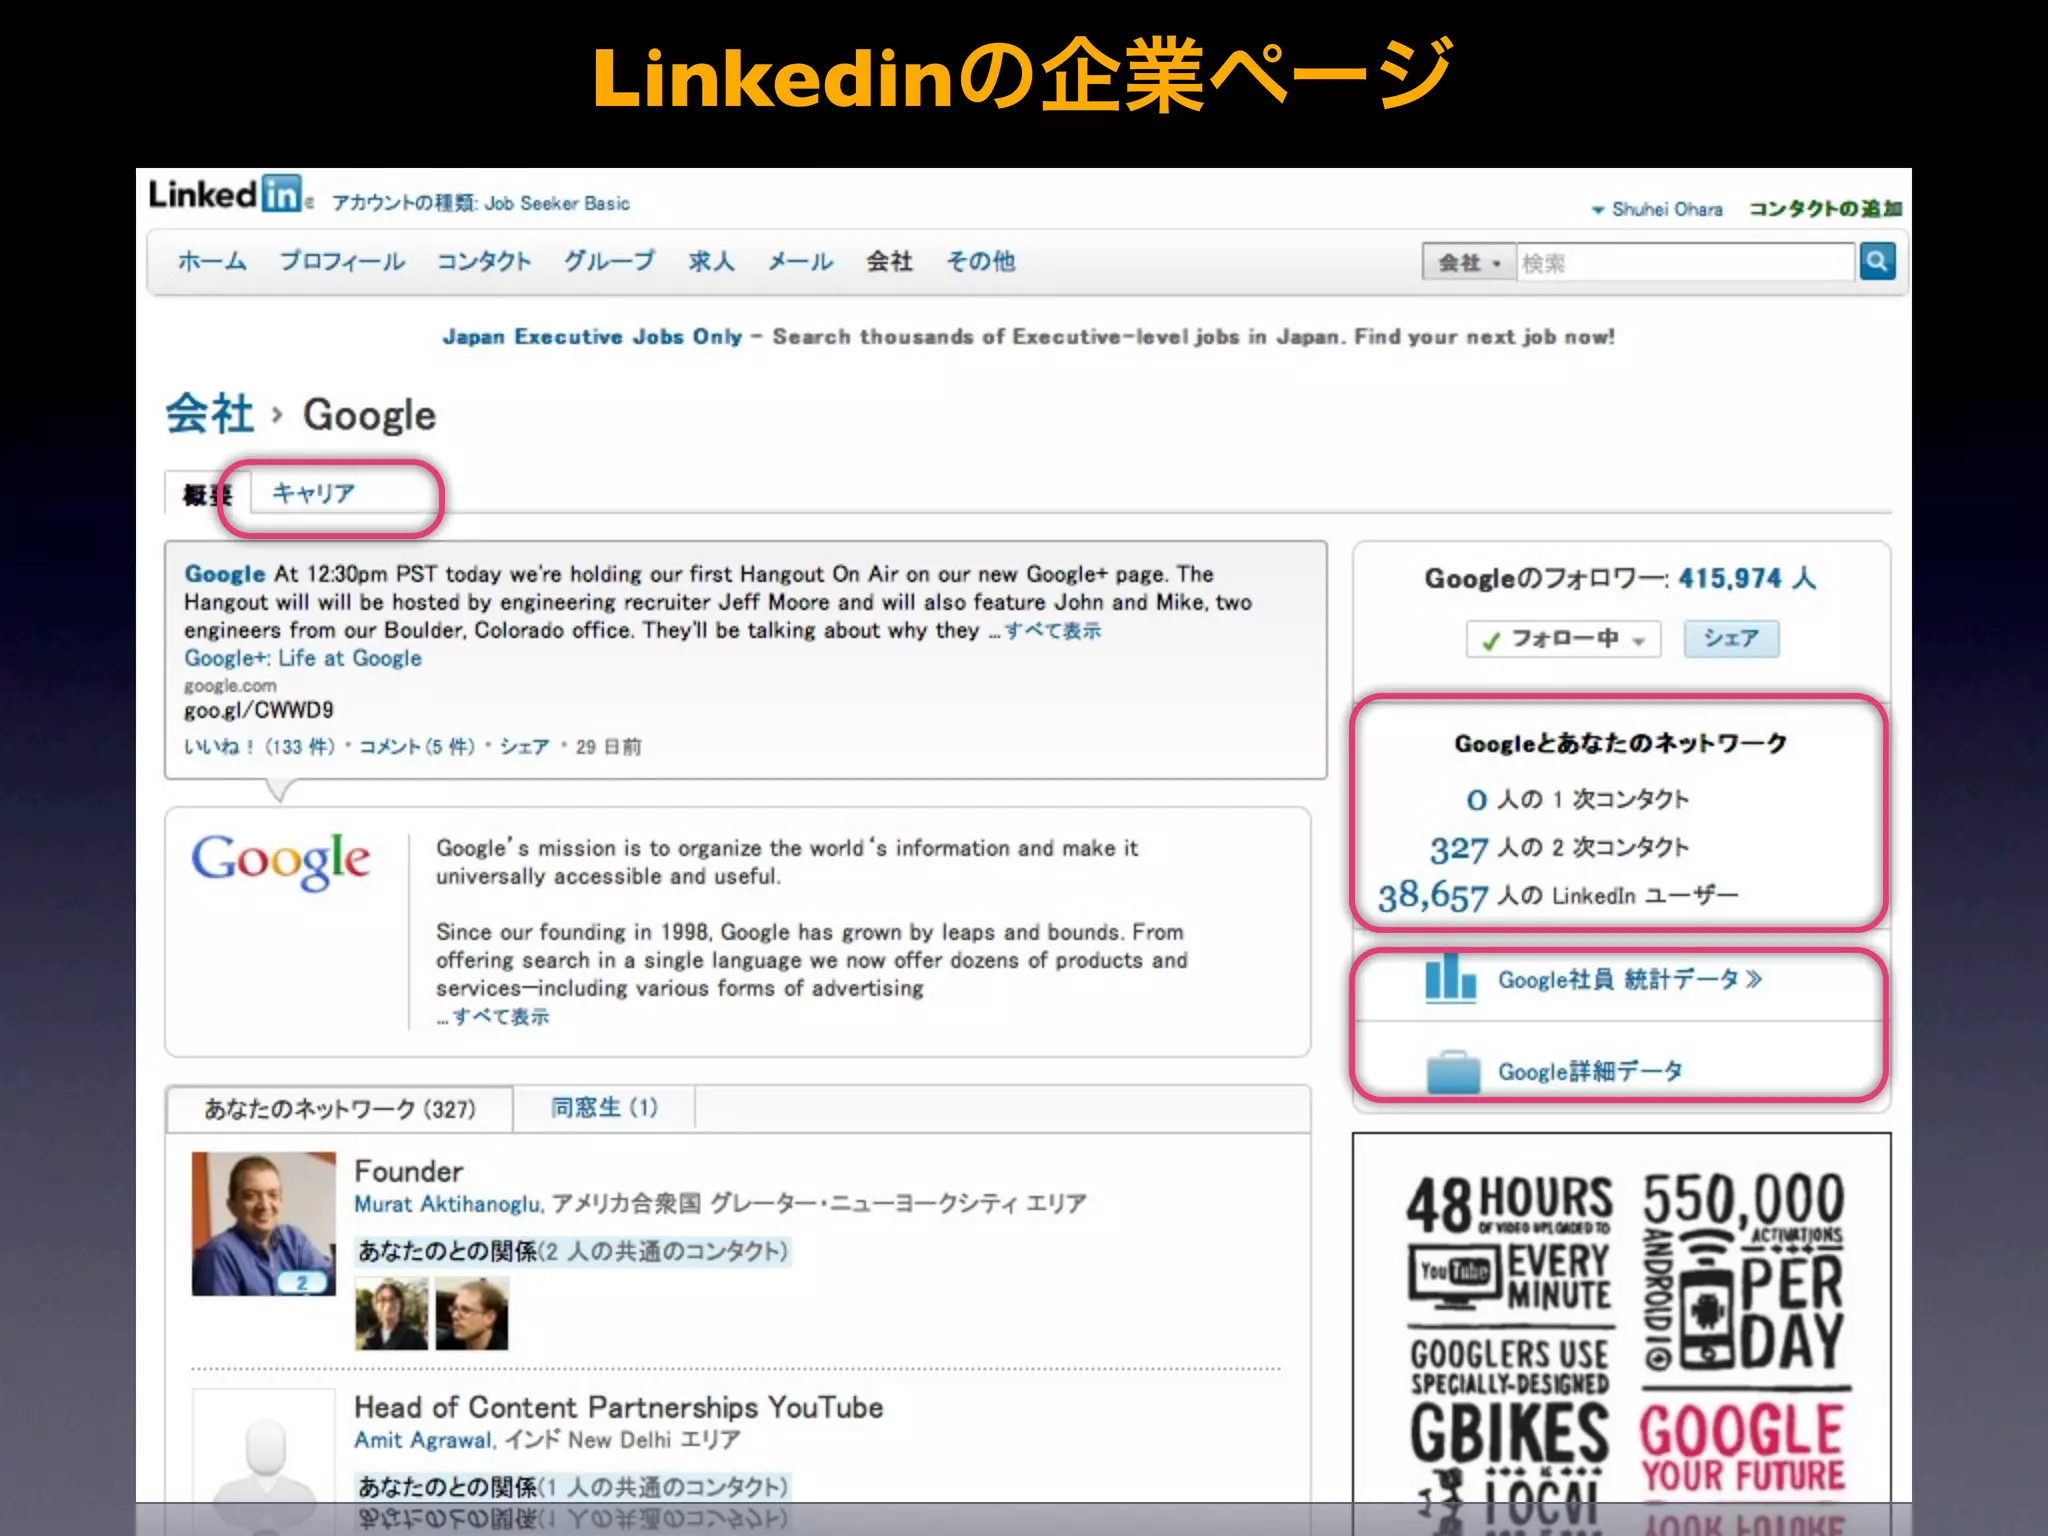Expand the update with すべて表示
Viewport: 2048px width, 1536px height.
(1053, 631)
